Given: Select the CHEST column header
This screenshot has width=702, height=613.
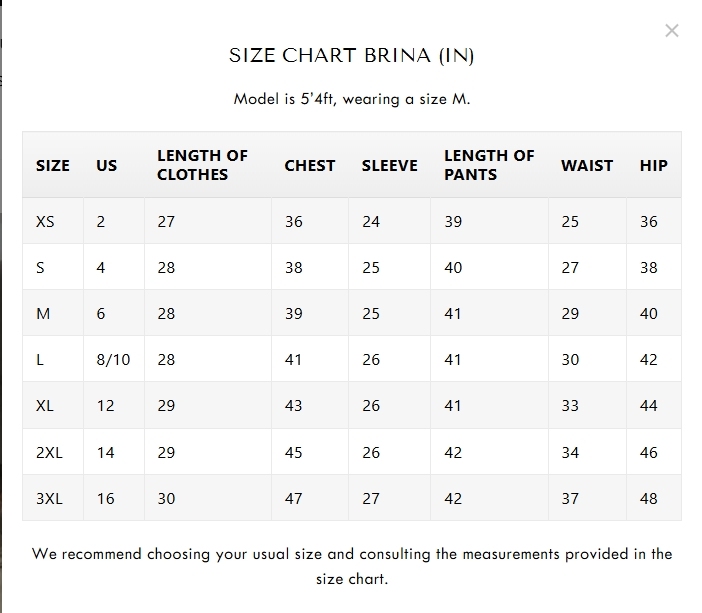Looking at the screenshot, I should 310,166.
